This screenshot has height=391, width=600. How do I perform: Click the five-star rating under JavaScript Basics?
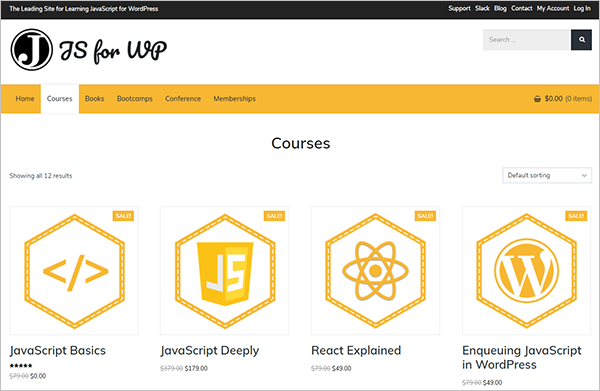point(21,365)
